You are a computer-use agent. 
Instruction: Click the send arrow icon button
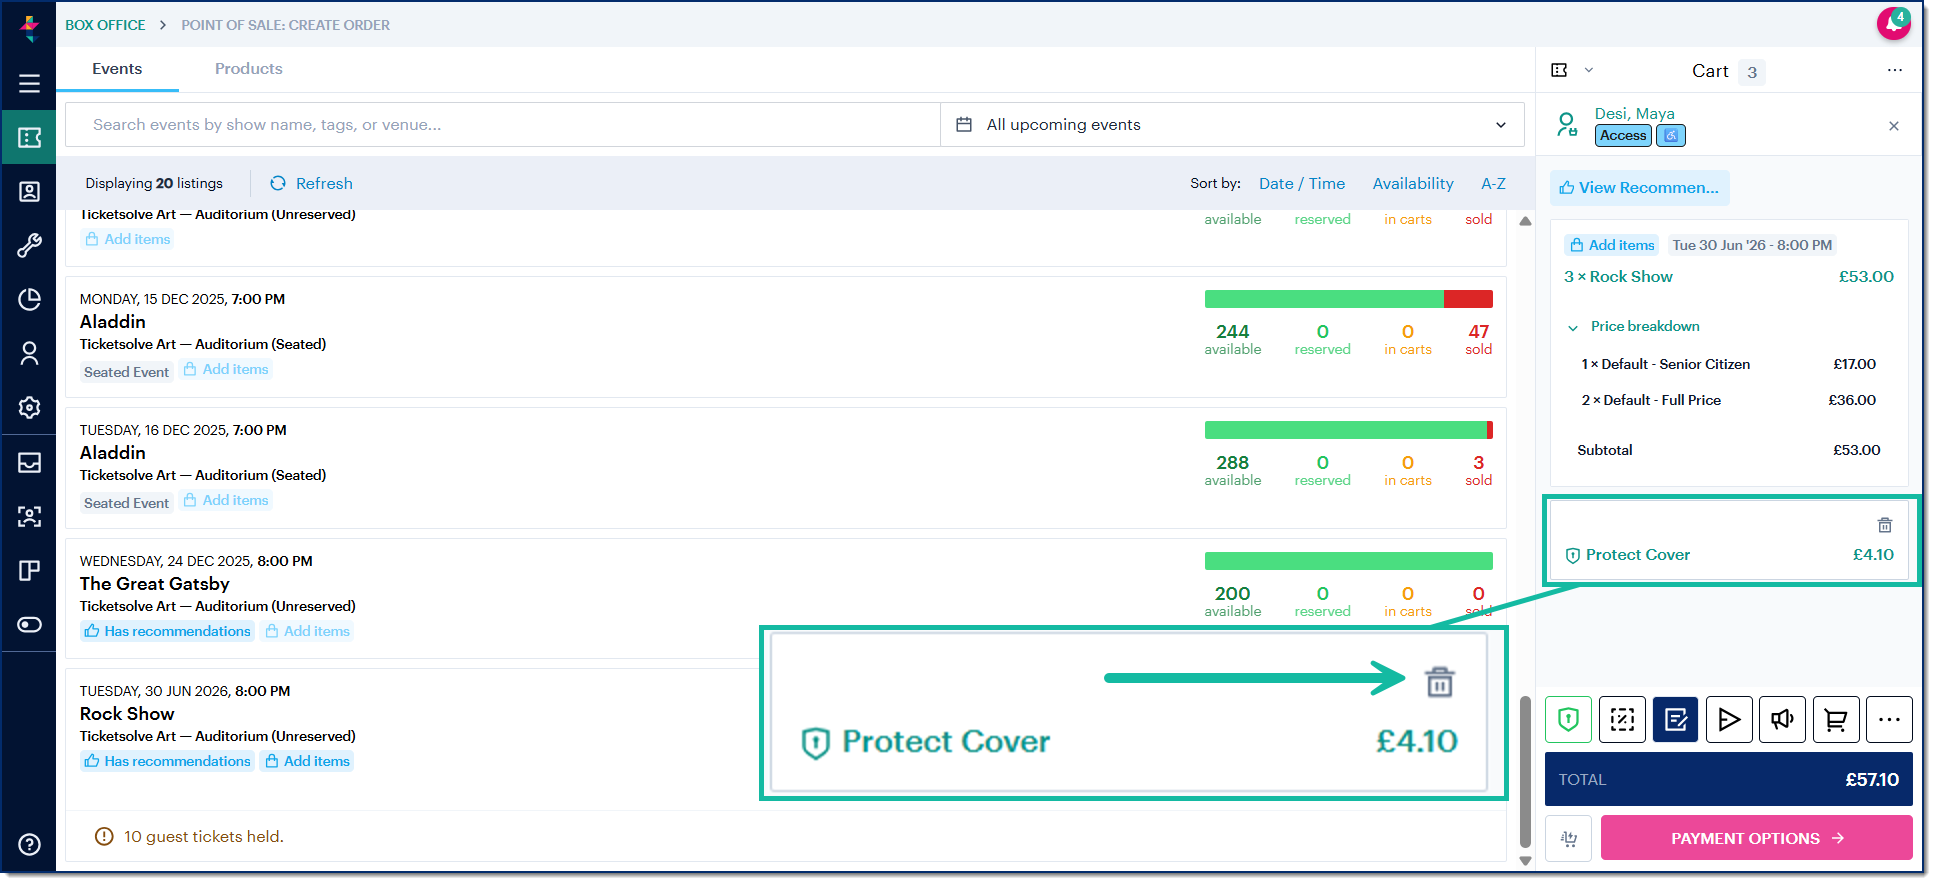click(x=1729, y=719)
